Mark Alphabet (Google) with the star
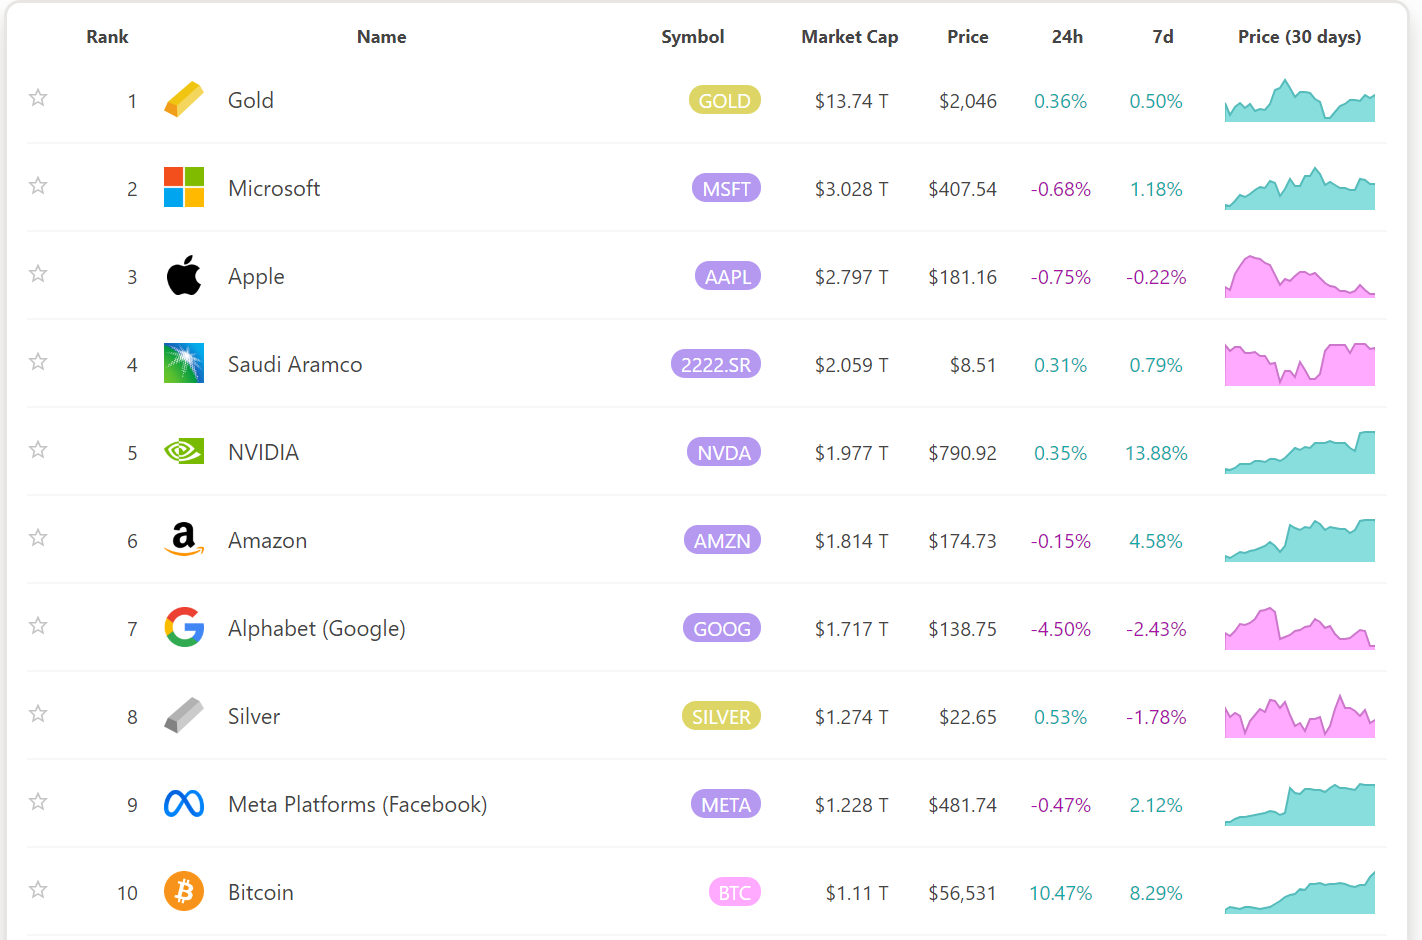 (x=38, y=625)
